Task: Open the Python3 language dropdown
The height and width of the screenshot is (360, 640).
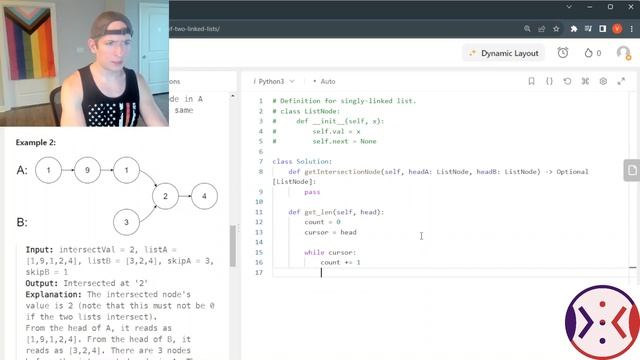Action: (274, 81)
